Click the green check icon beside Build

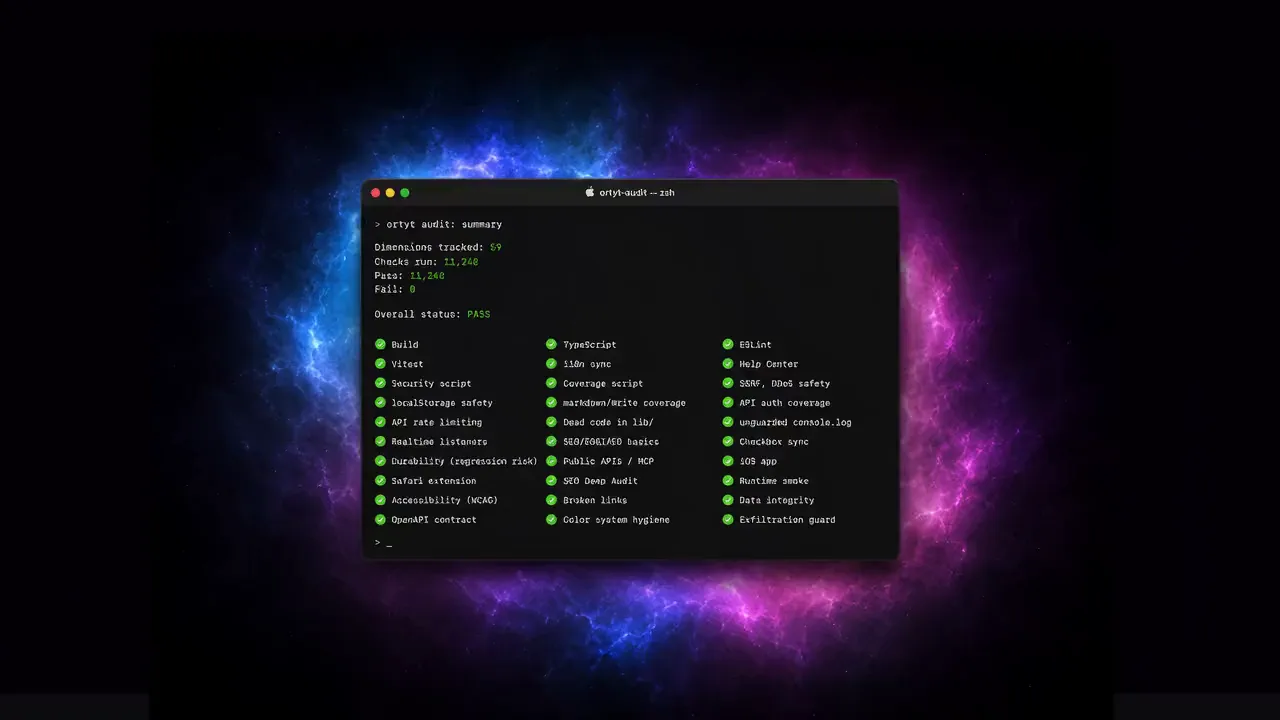380,344
